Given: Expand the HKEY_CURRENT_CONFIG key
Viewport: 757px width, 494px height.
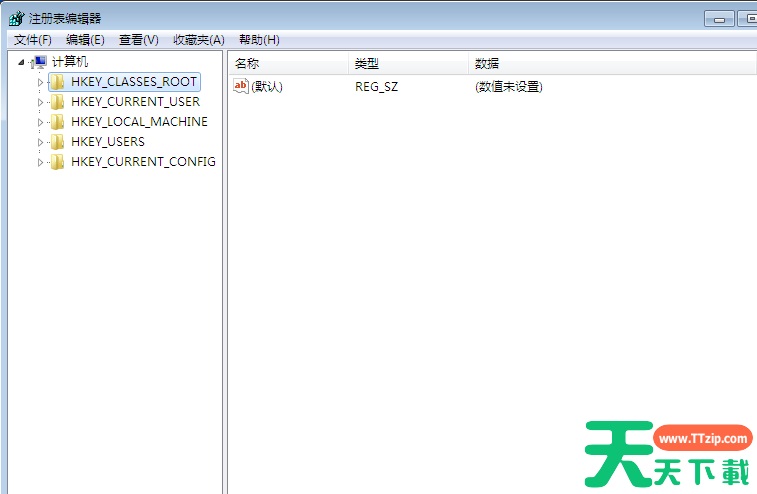Looking at the screenshot, I should pos(41,162).
